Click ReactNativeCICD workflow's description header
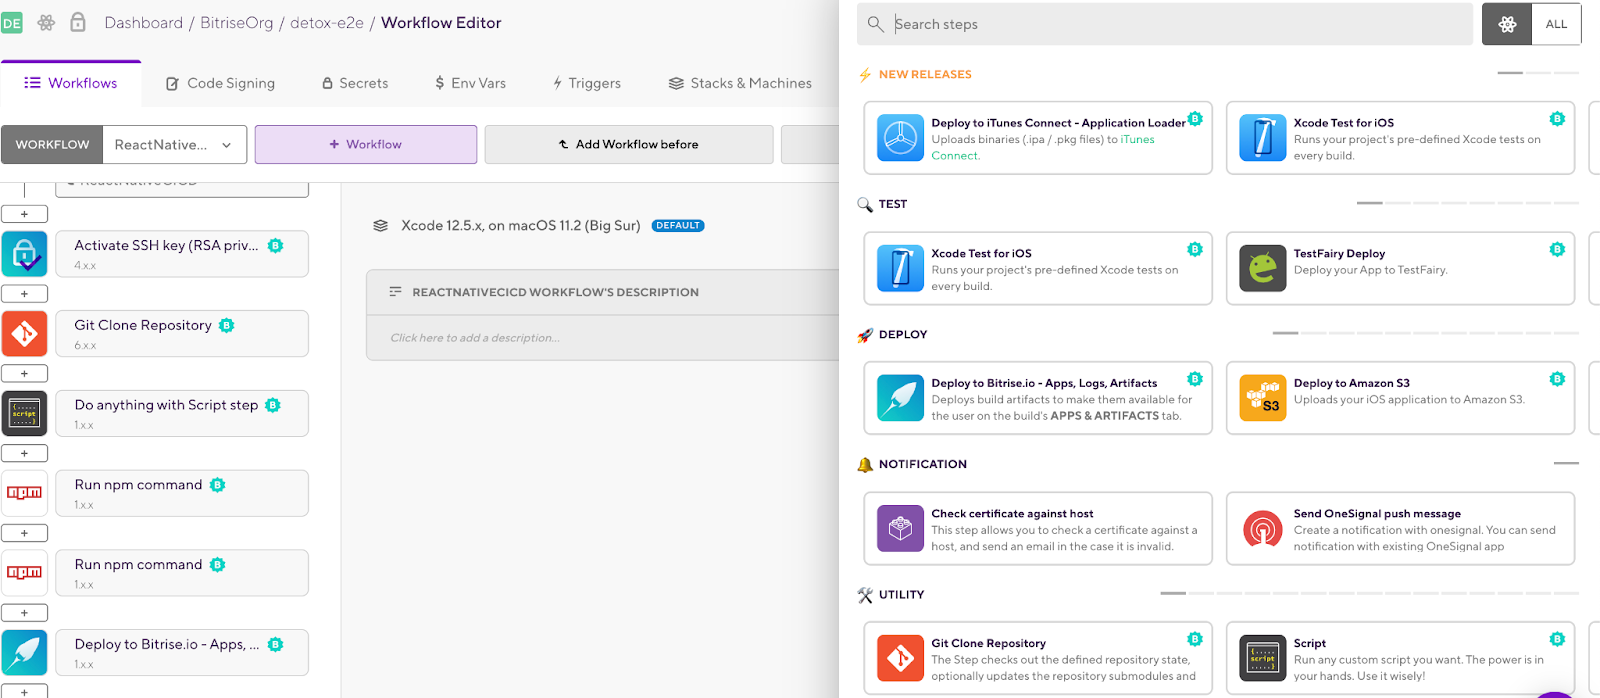Viewport: 1600px width, 698px height. tap(603, 292)
